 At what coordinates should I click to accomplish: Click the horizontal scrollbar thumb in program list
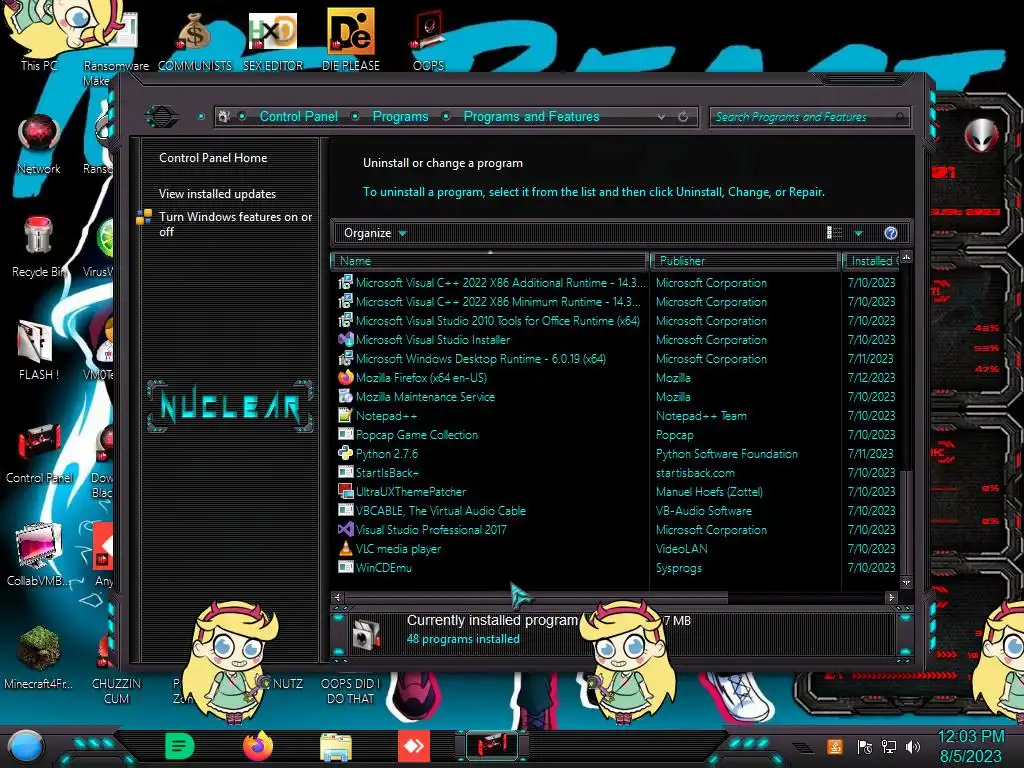click(536, 597)
